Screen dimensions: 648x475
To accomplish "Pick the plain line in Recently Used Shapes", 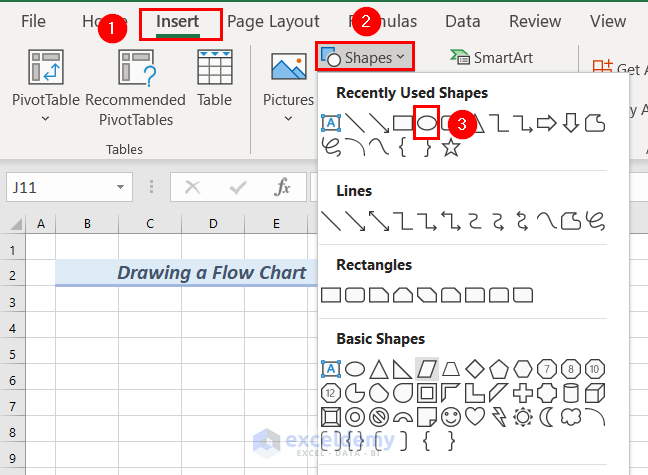I will coord(355,123).
